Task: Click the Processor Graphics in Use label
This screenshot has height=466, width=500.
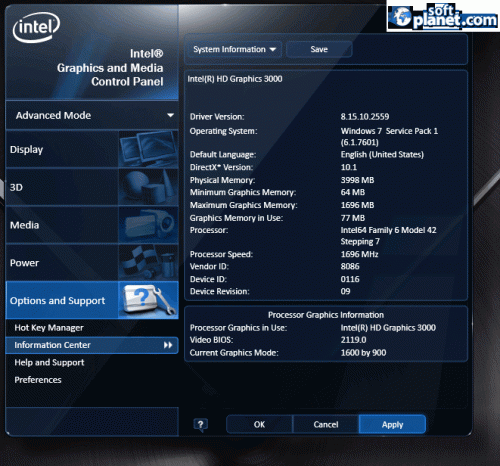Action: pos(238,328)
